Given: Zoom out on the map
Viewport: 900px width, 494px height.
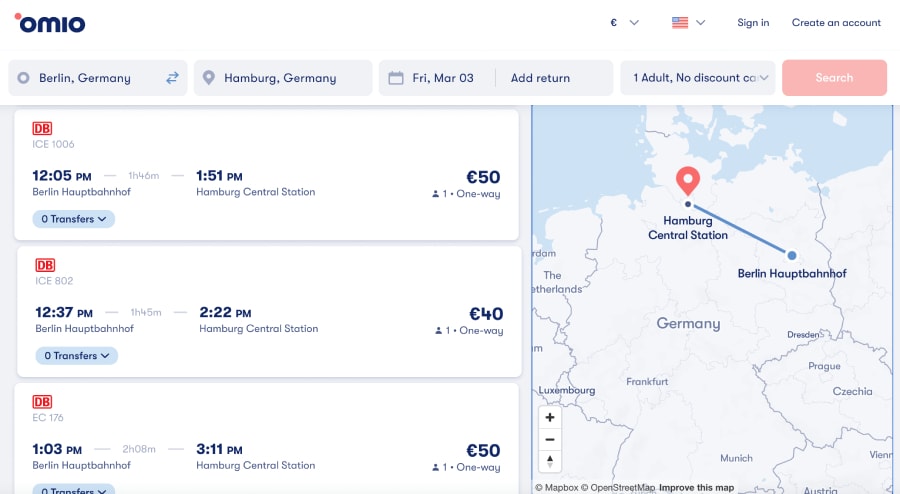Looking at the screenshot, I should tap(550, 439).
